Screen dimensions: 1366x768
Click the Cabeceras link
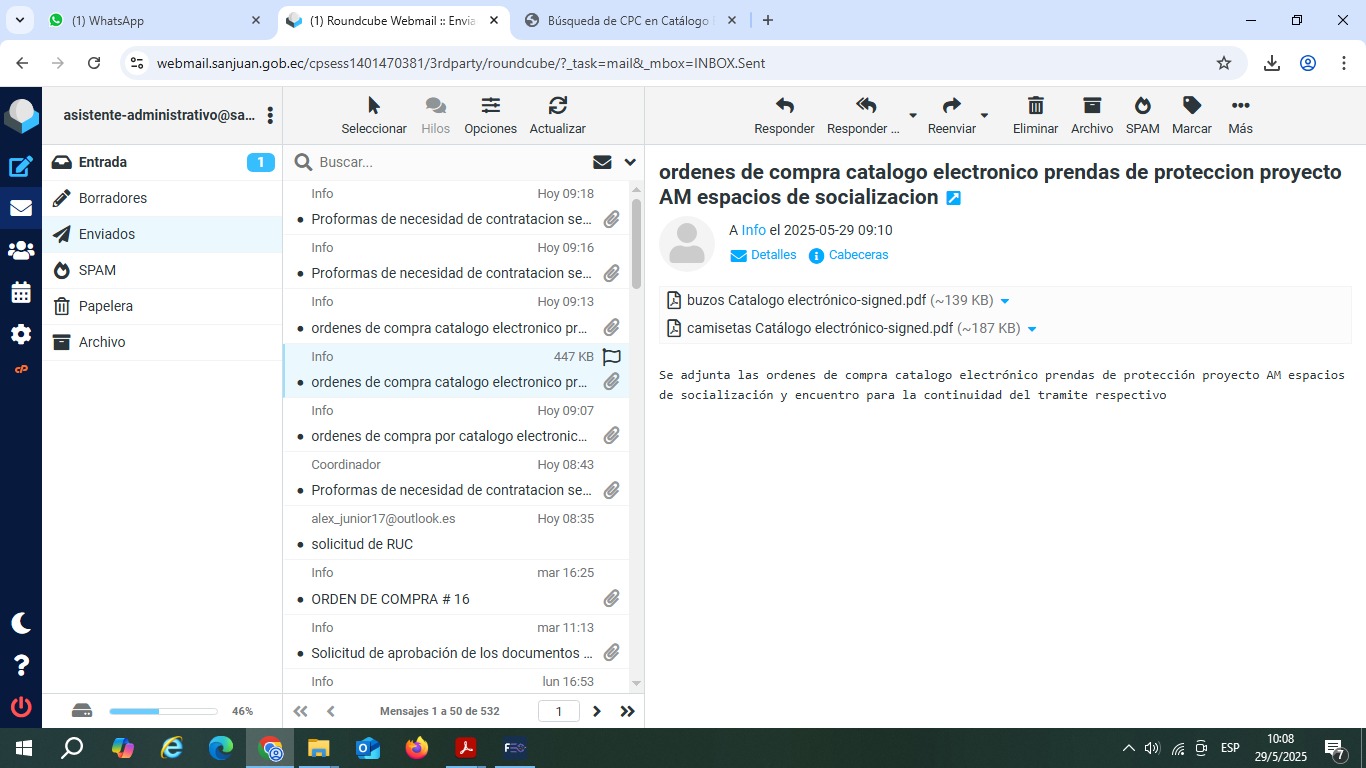tap(858, 255)
